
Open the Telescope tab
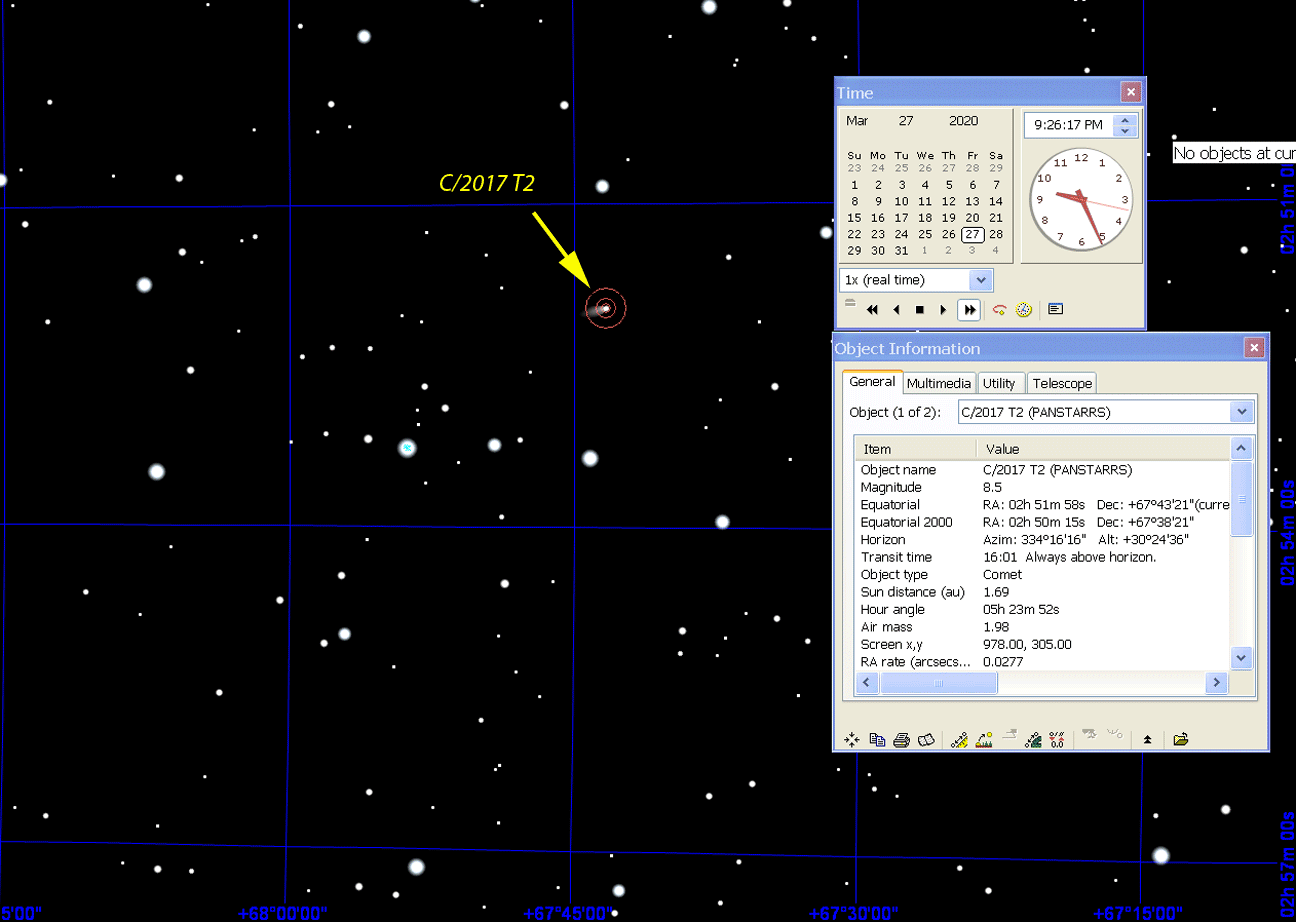(x=1062, y=383)
